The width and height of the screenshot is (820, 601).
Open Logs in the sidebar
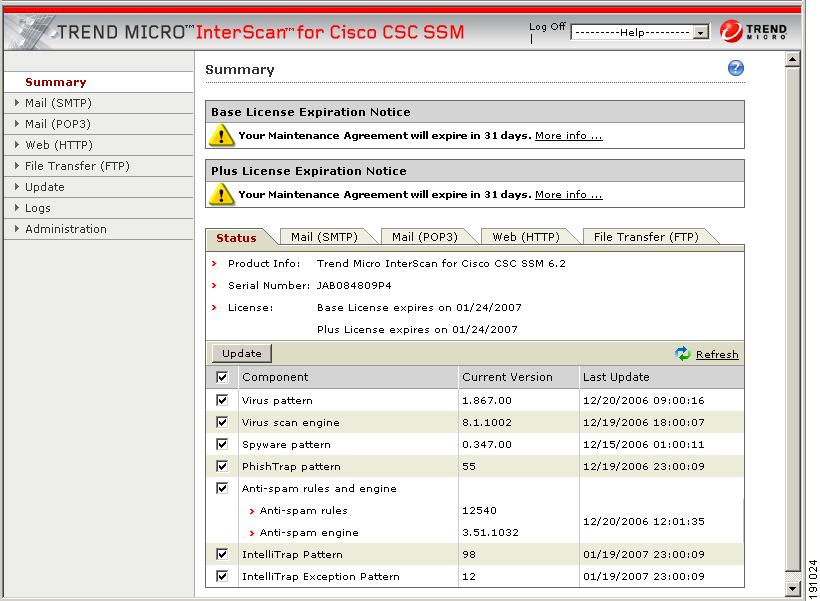(38, 208)
